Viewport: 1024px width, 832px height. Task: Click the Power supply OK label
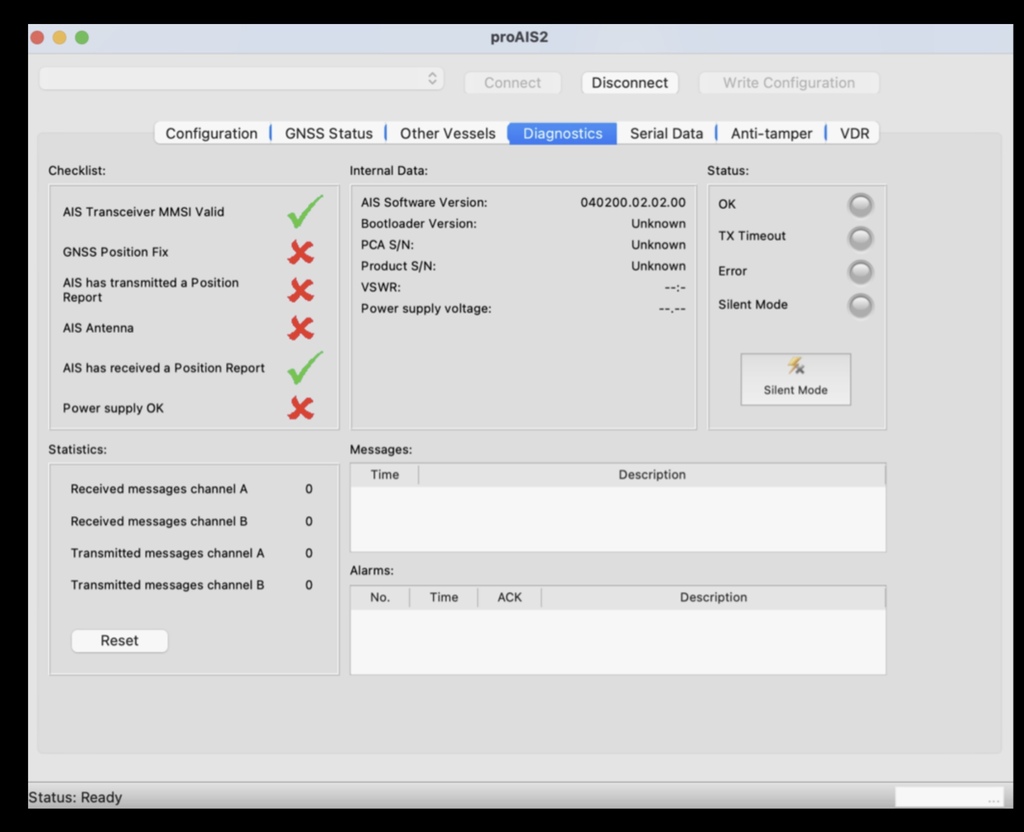coord(113,408)
